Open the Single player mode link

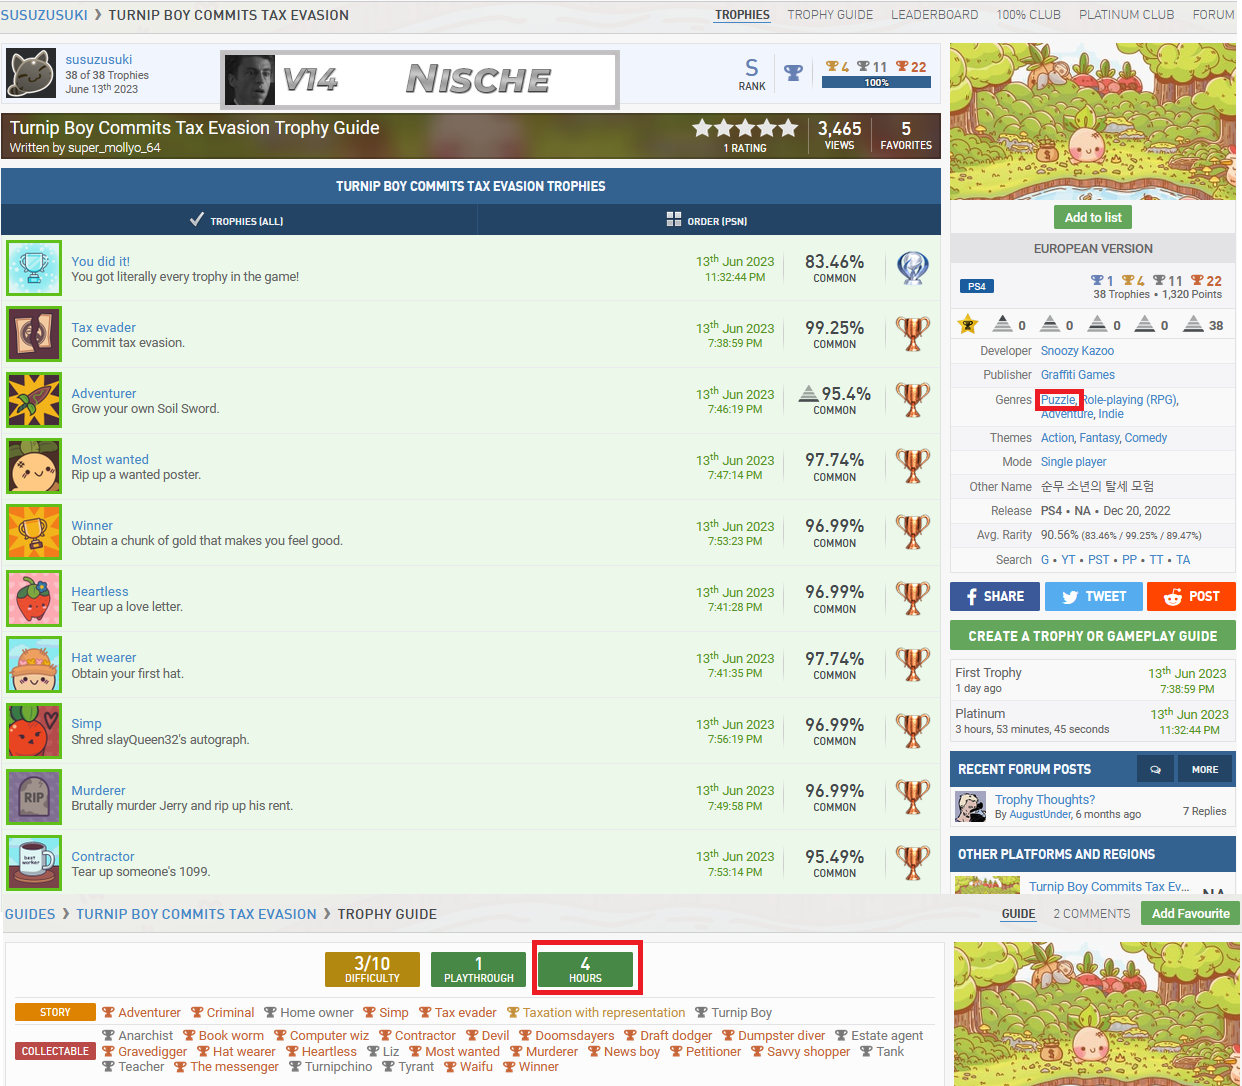pyautogui.click(x=1074, y=462)
